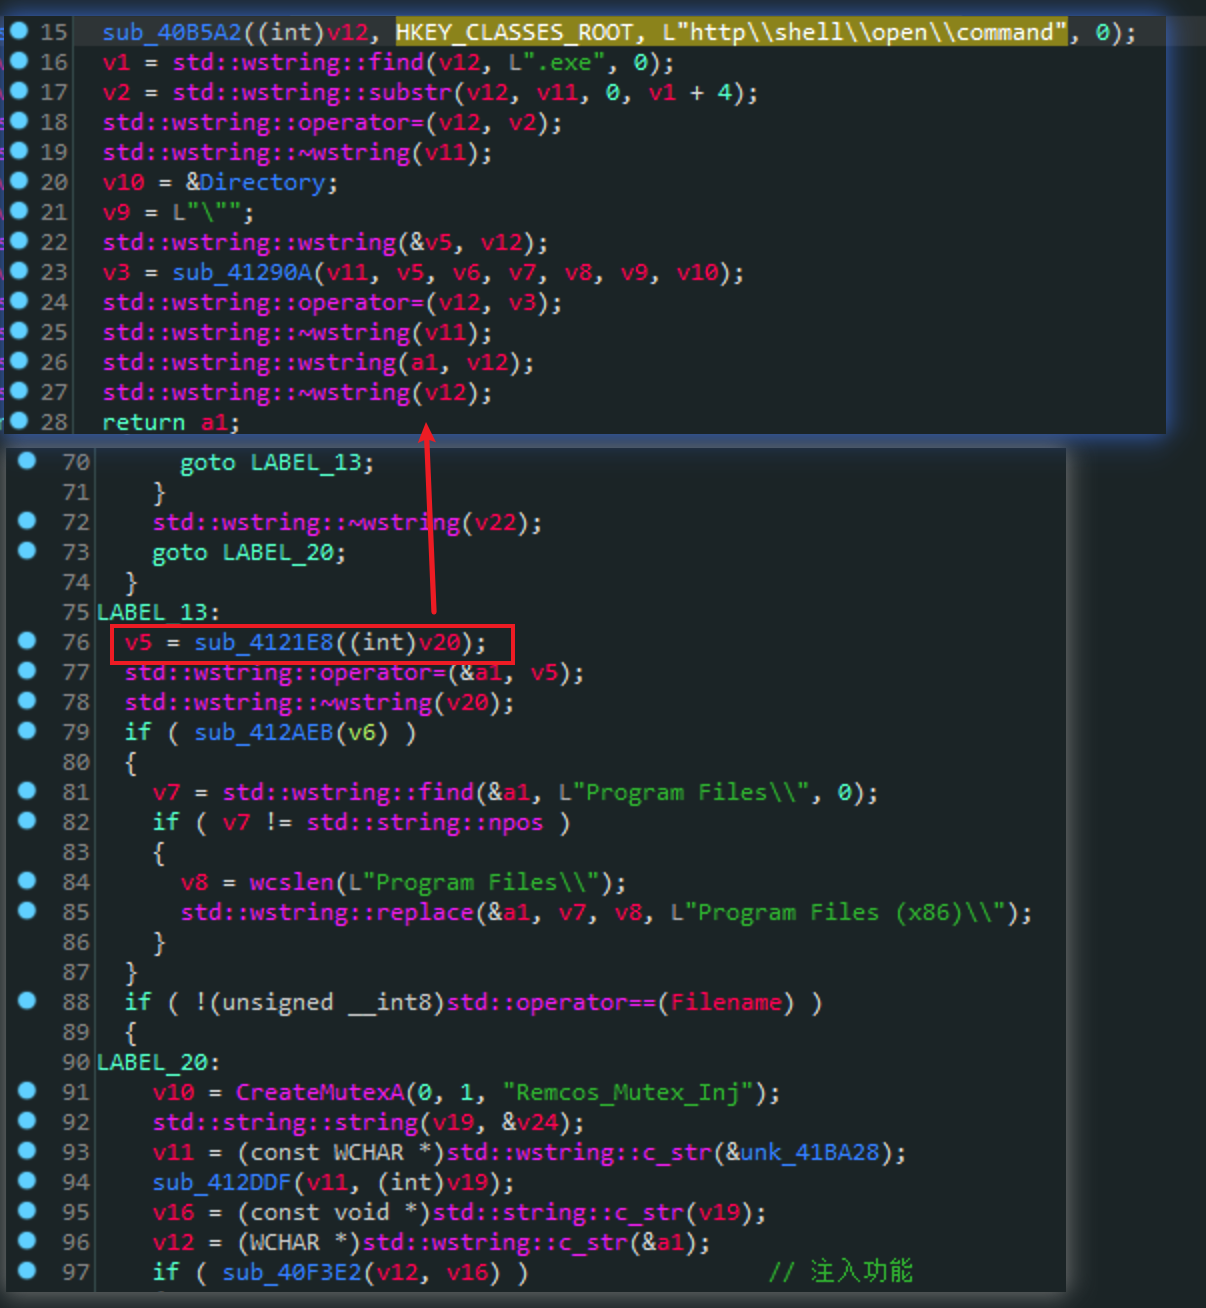Select variable v3 assignment on line 23
The width and height of the screenshot is (1206, 1308).
[x=116, y=273]
